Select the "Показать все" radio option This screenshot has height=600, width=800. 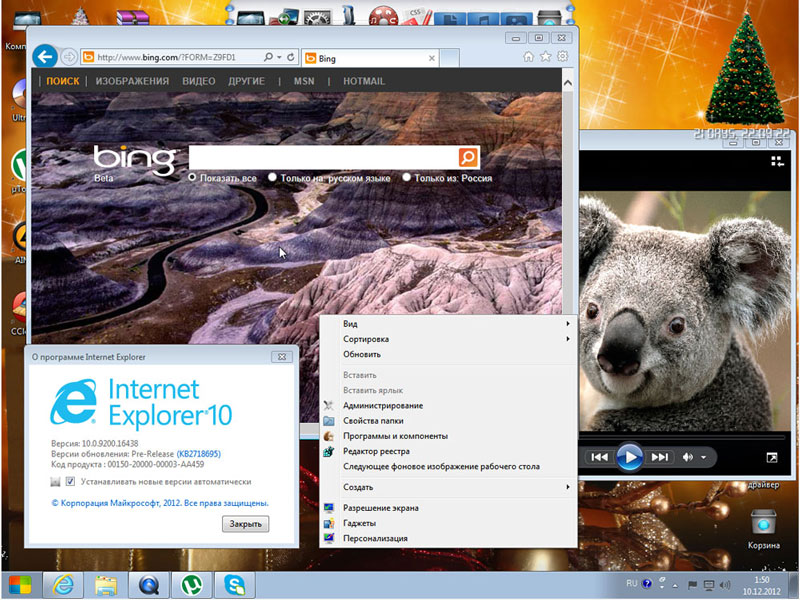(x=193, y=178)
